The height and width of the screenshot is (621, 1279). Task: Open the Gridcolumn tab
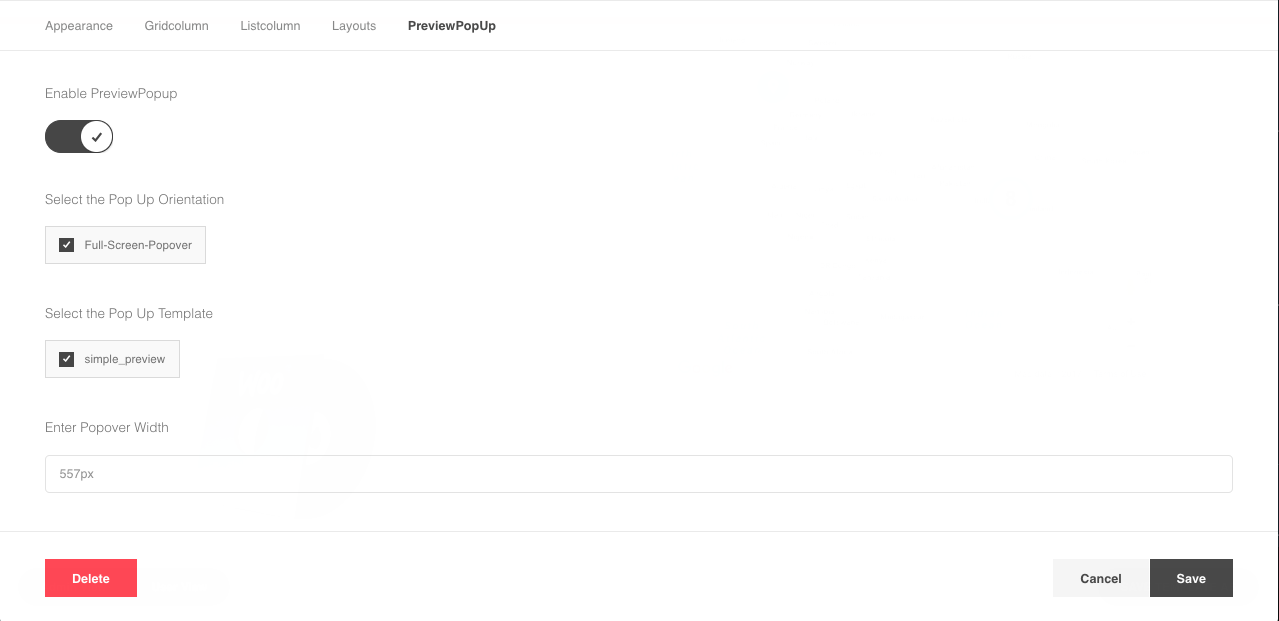click(176, 26)
